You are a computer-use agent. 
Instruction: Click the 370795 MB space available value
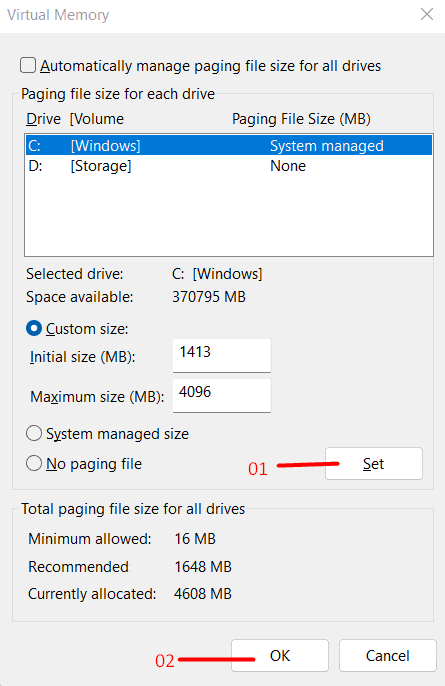click(209, 297)
